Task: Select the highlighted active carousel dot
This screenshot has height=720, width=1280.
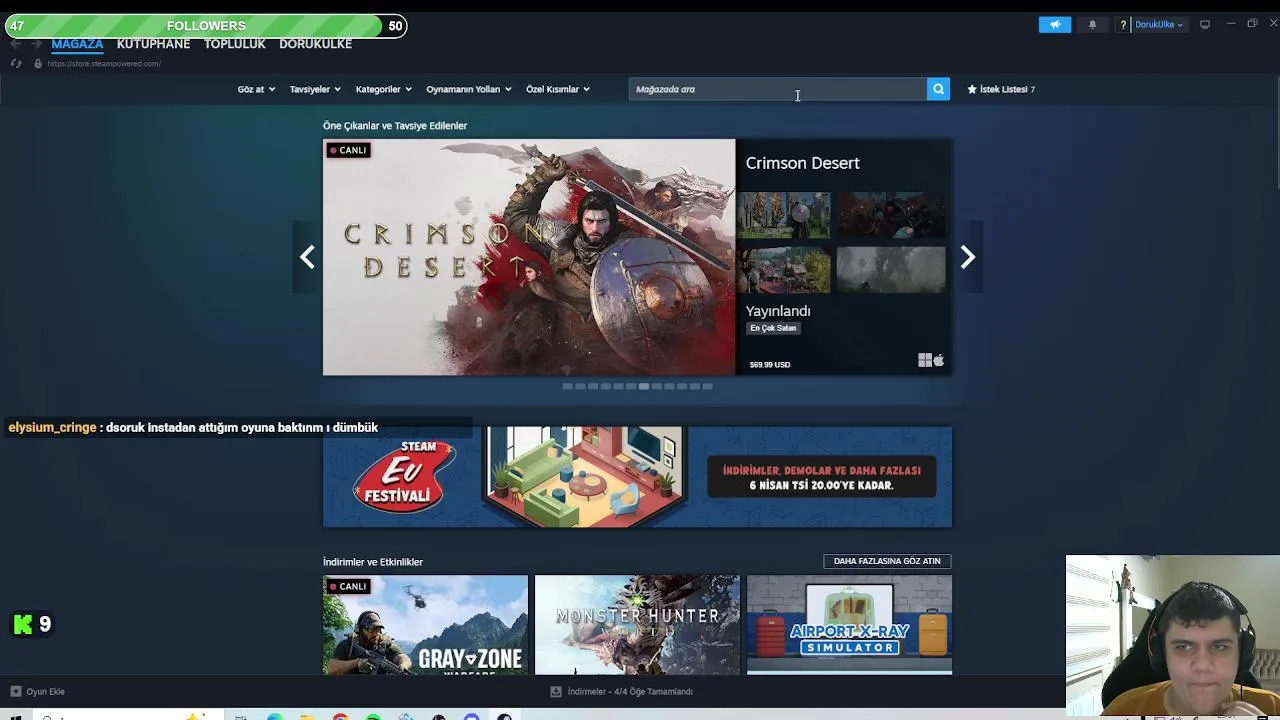Action: 643,386
